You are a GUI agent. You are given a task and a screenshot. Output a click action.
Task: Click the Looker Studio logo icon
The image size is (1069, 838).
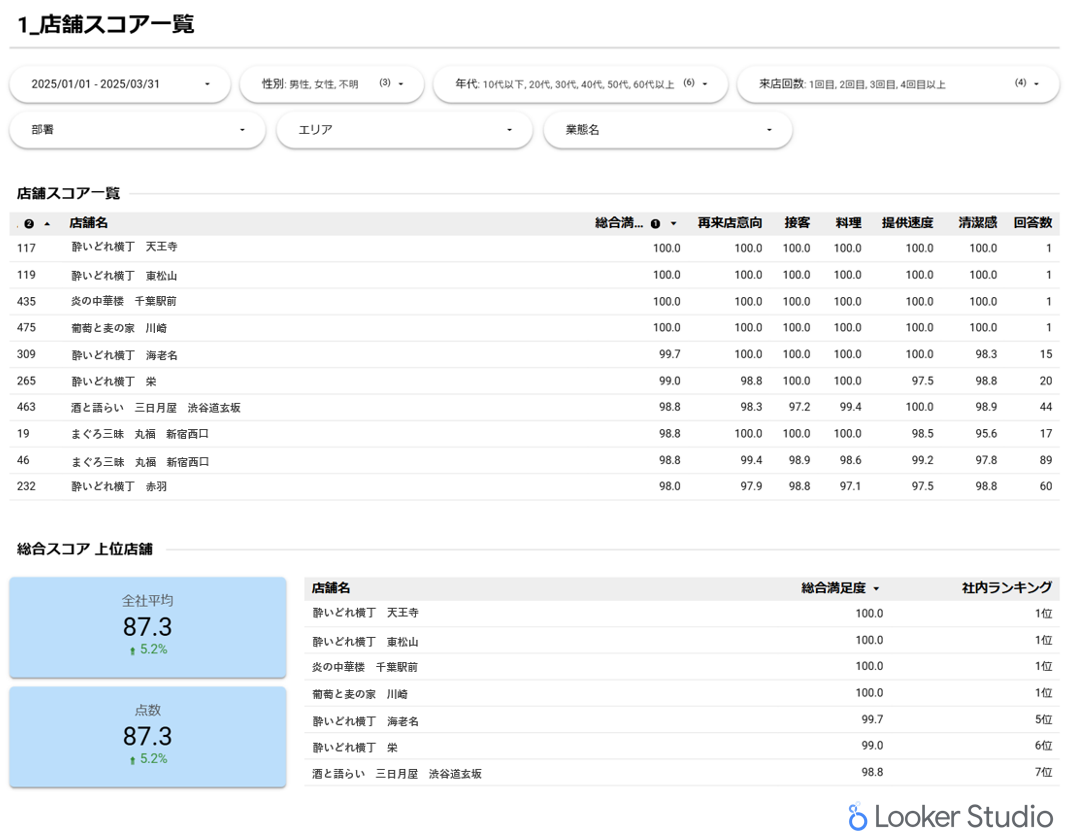point(857,817)
